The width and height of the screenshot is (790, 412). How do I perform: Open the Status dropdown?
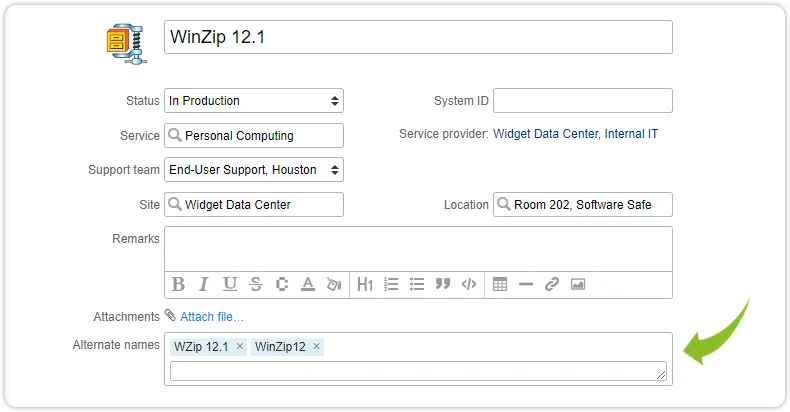pyautogui.click(x=254, y=101)
